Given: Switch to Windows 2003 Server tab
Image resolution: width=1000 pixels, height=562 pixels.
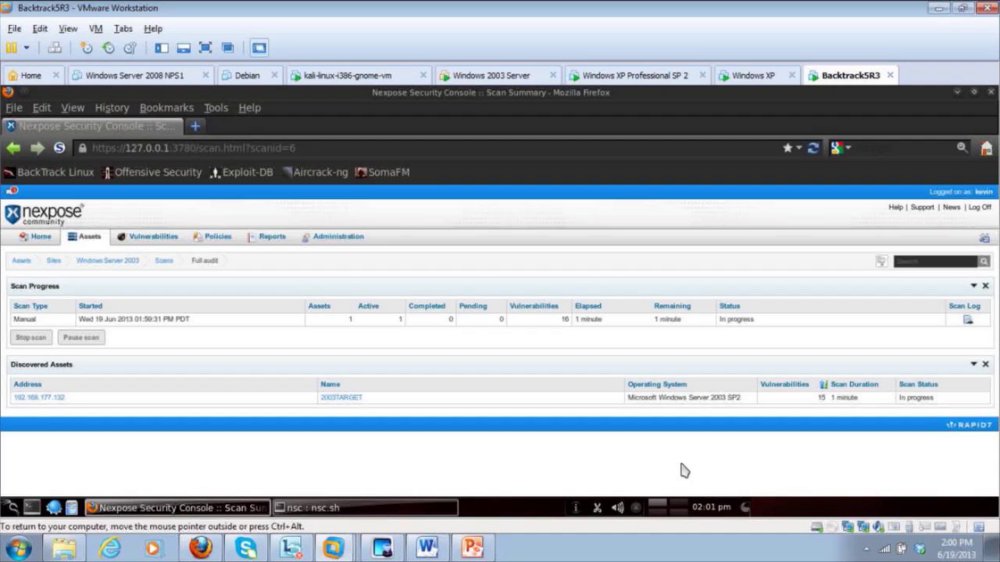Looking at the screenshot, I should click(491, 75).
